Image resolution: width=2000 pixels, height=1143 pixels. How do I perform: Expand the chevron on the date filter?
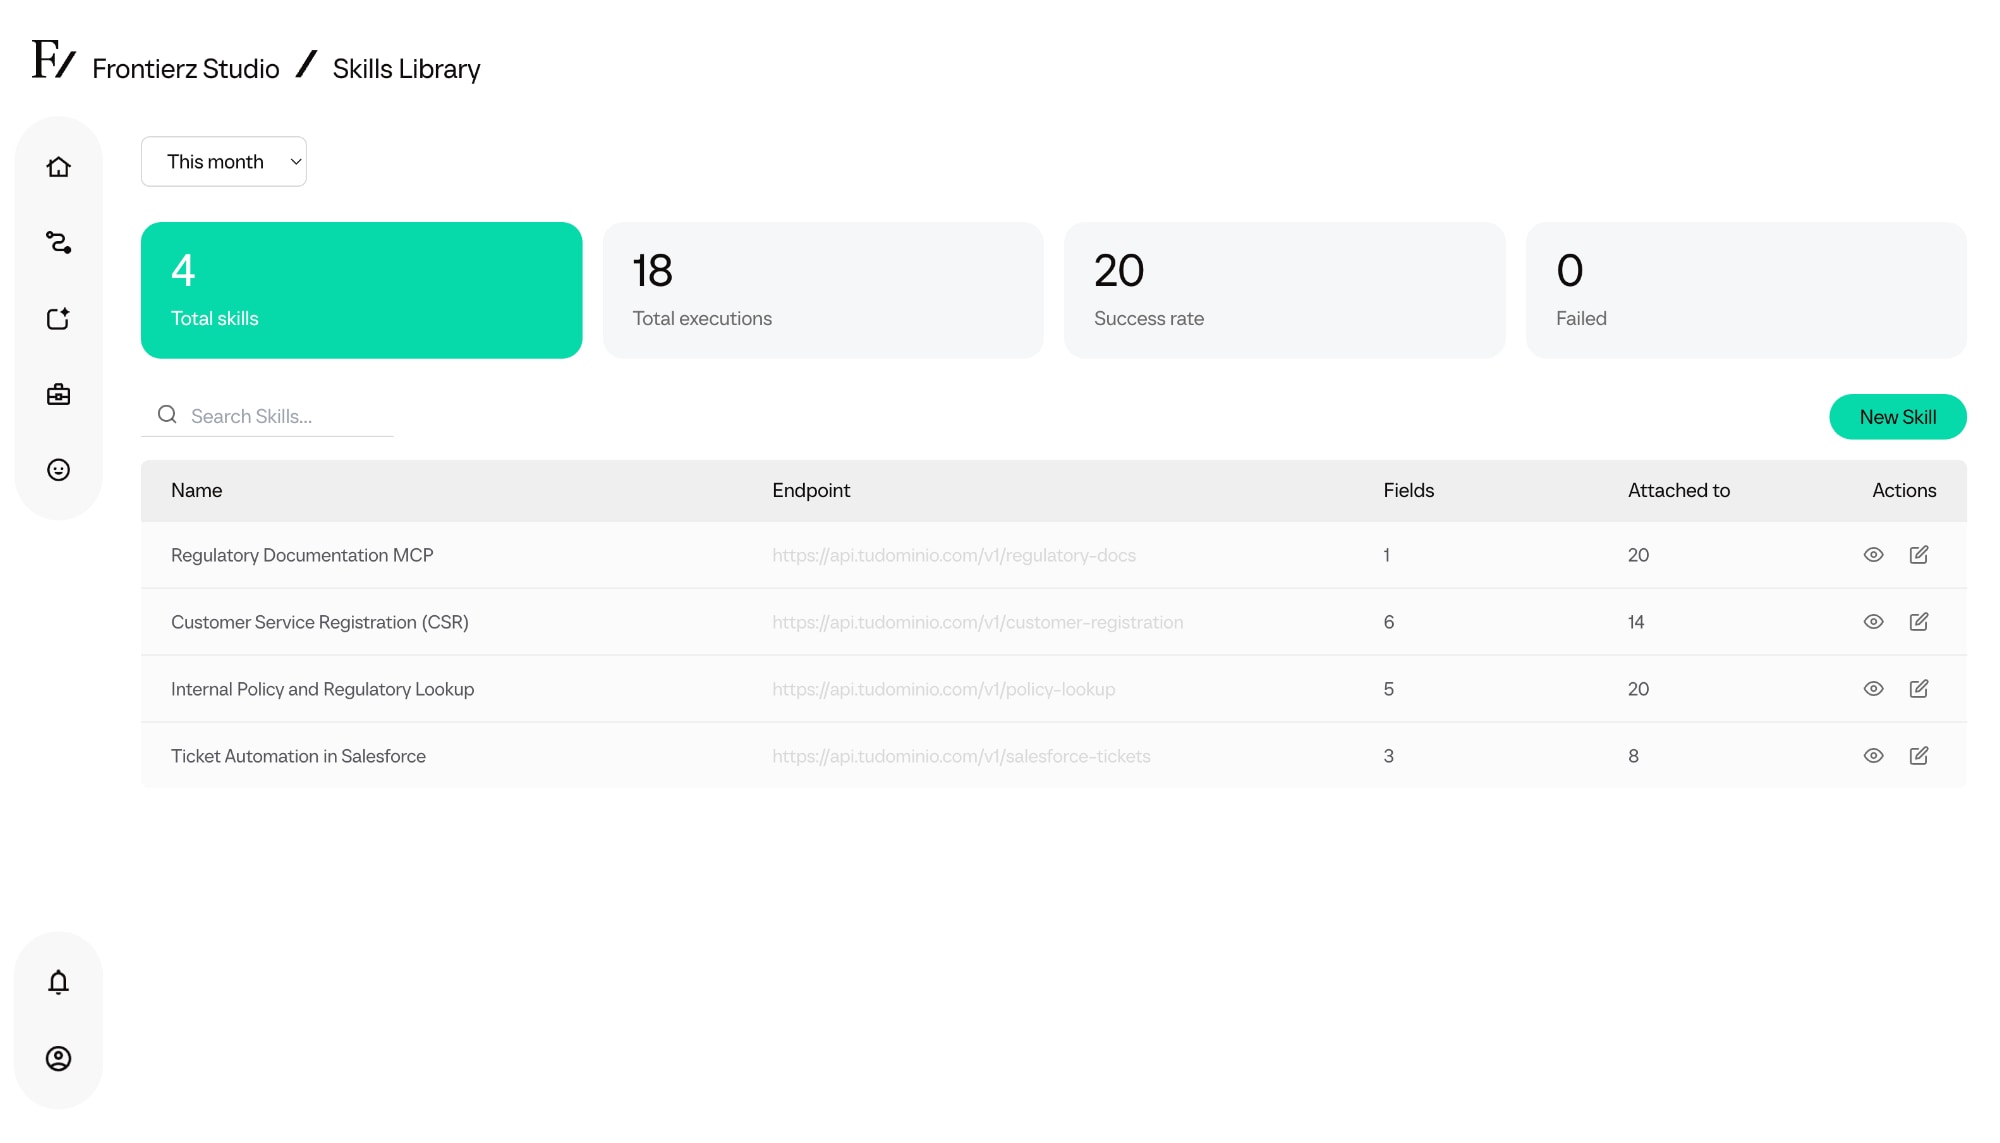coord(294,161)
